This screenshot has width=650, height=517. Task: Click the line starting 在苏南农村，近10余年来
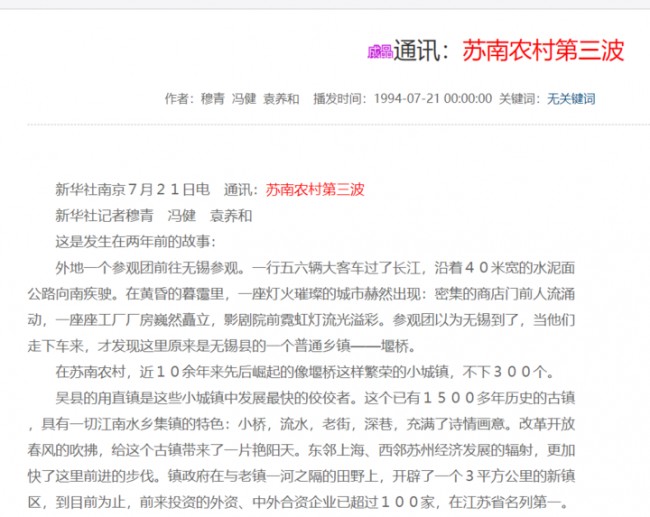point(305,371)
